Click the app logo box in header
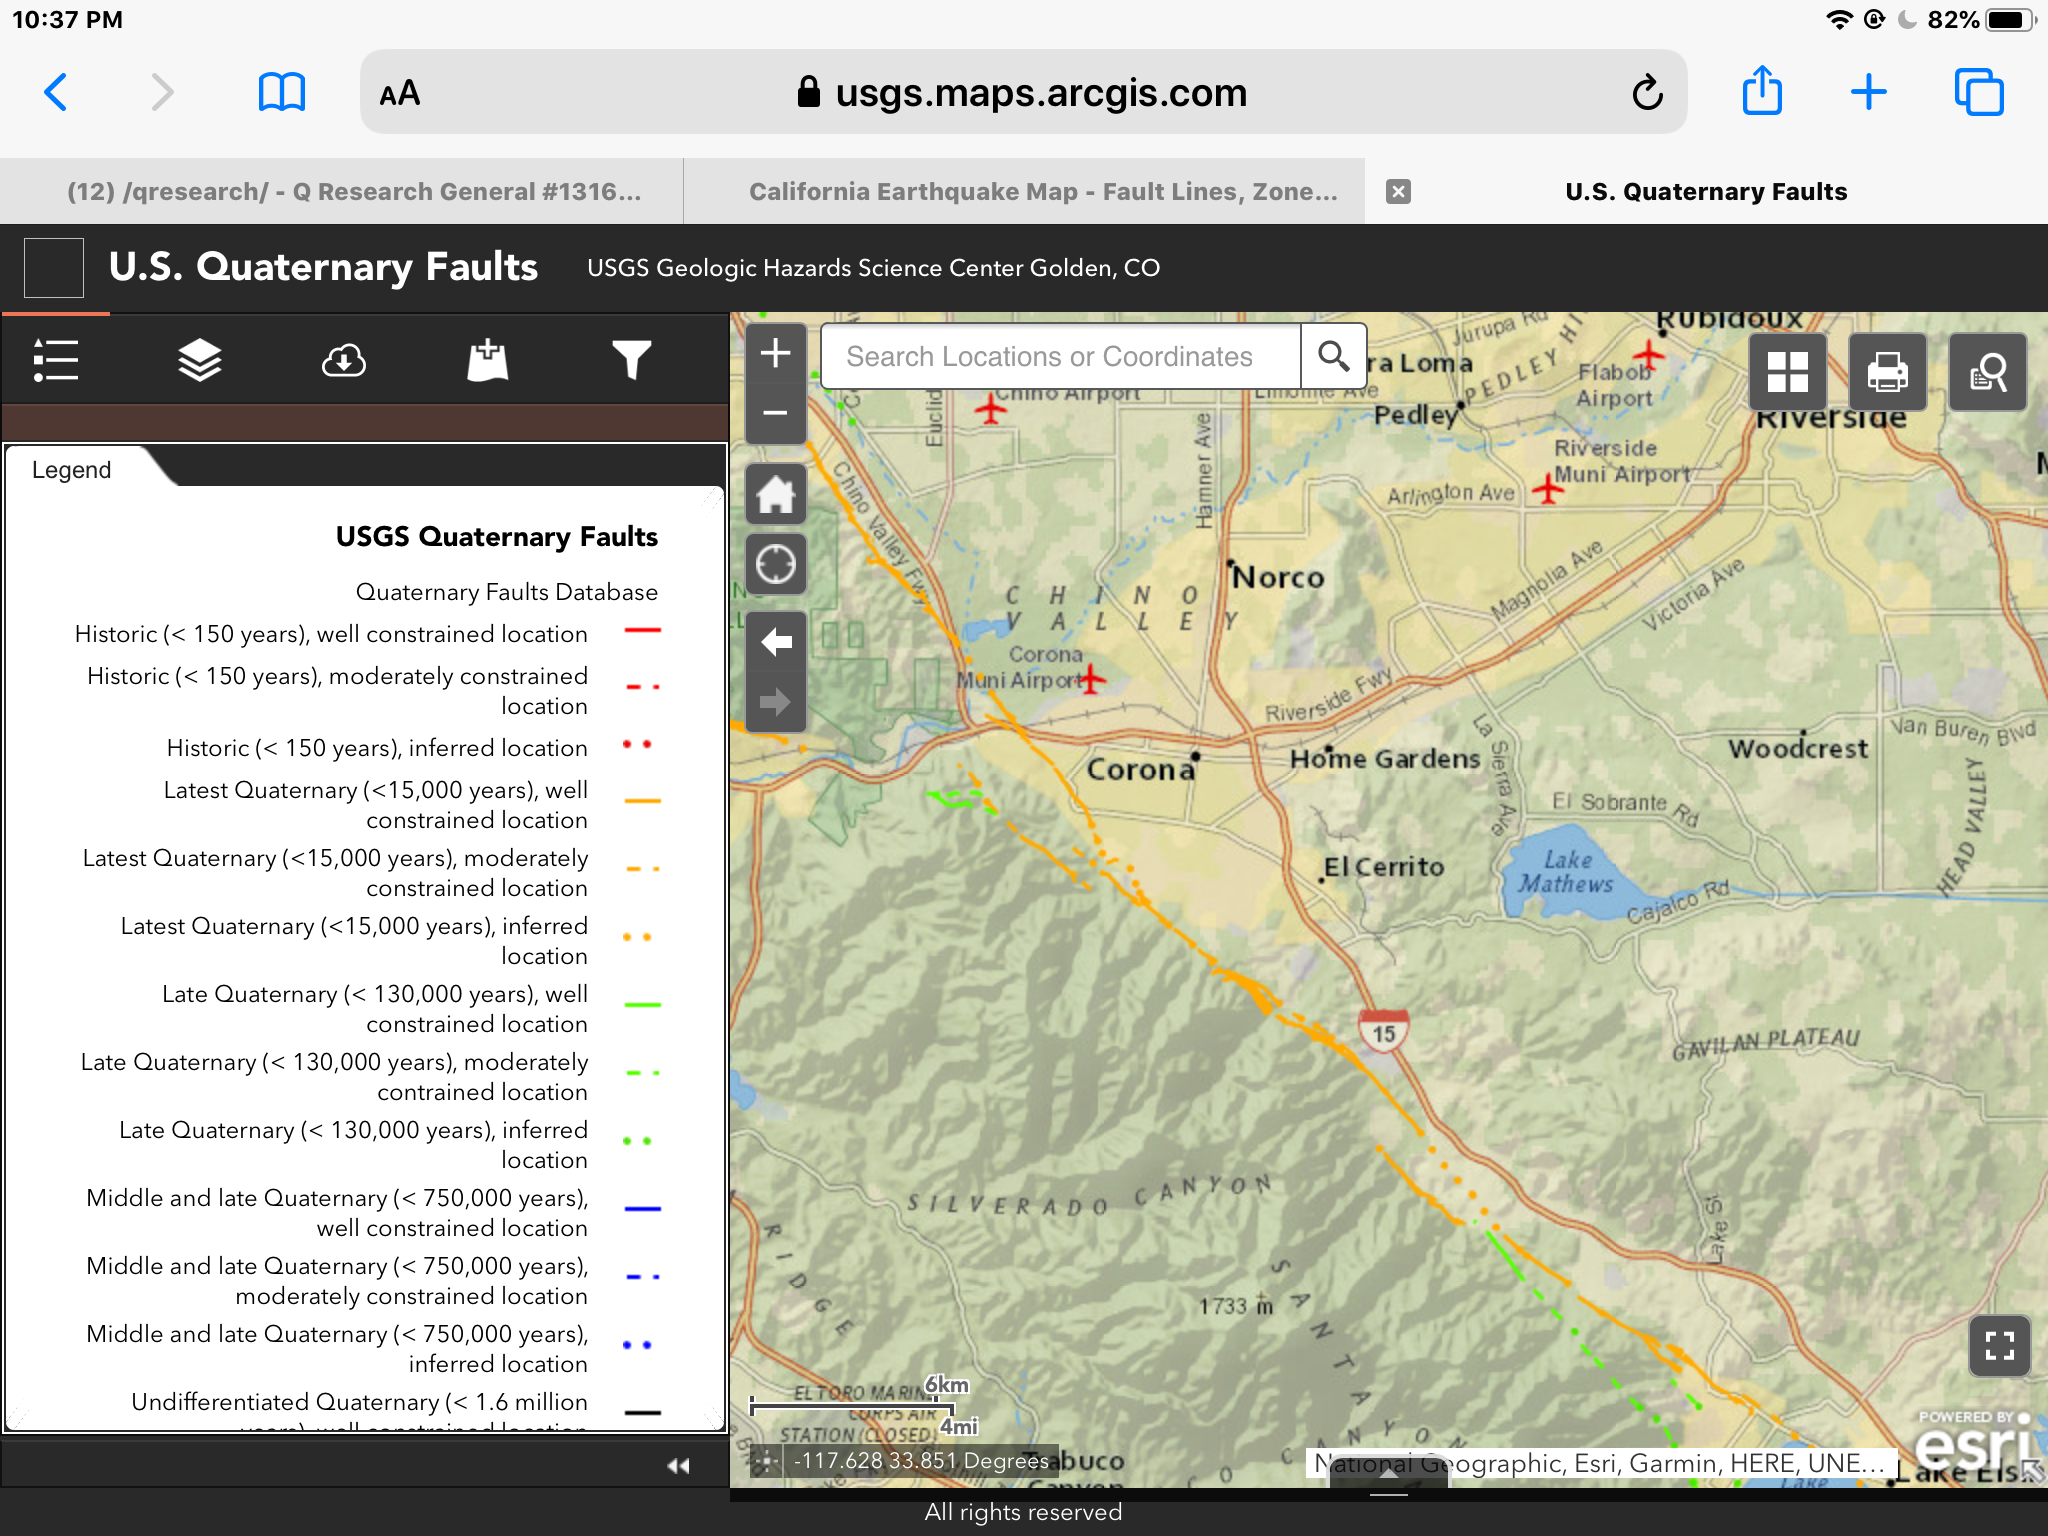This screenshot has height=1536, width=2048. tap(54, 267)
